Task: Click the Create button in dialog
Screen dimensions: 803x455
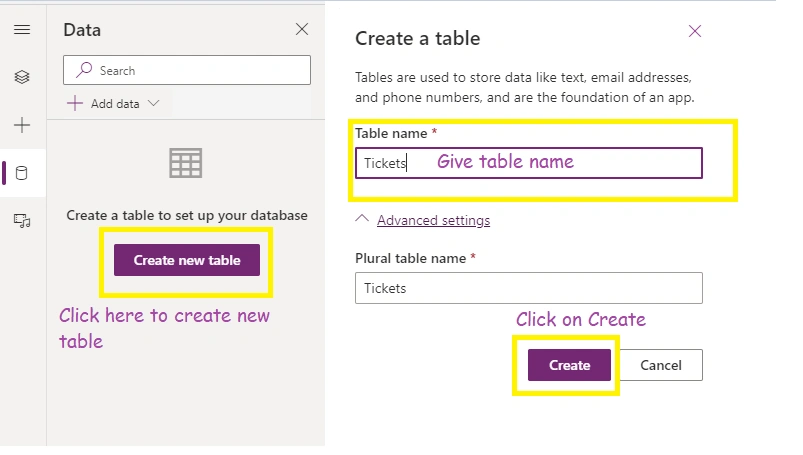Action: 569,365
